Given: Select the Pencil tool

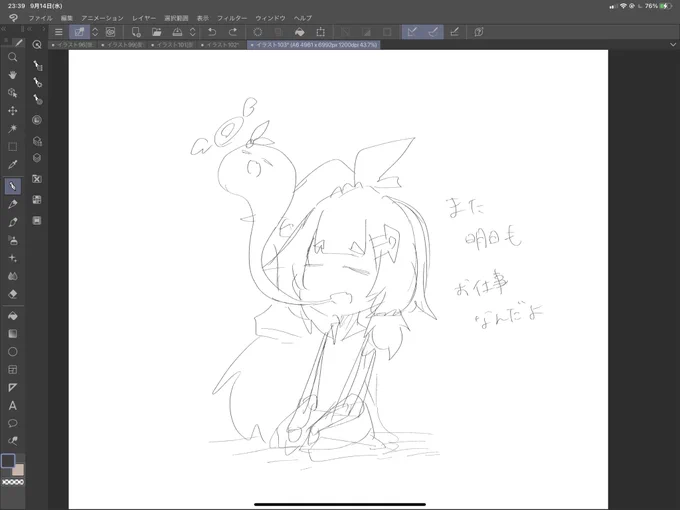Looking at the screenshot, I should coord(13,204).
